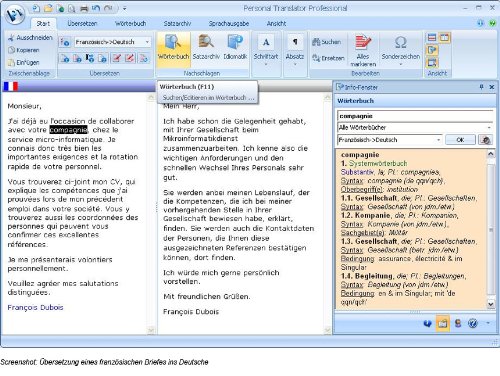
Task: Toggle the split-view layout icon in Ansicht group
Action: pos(444,38)
